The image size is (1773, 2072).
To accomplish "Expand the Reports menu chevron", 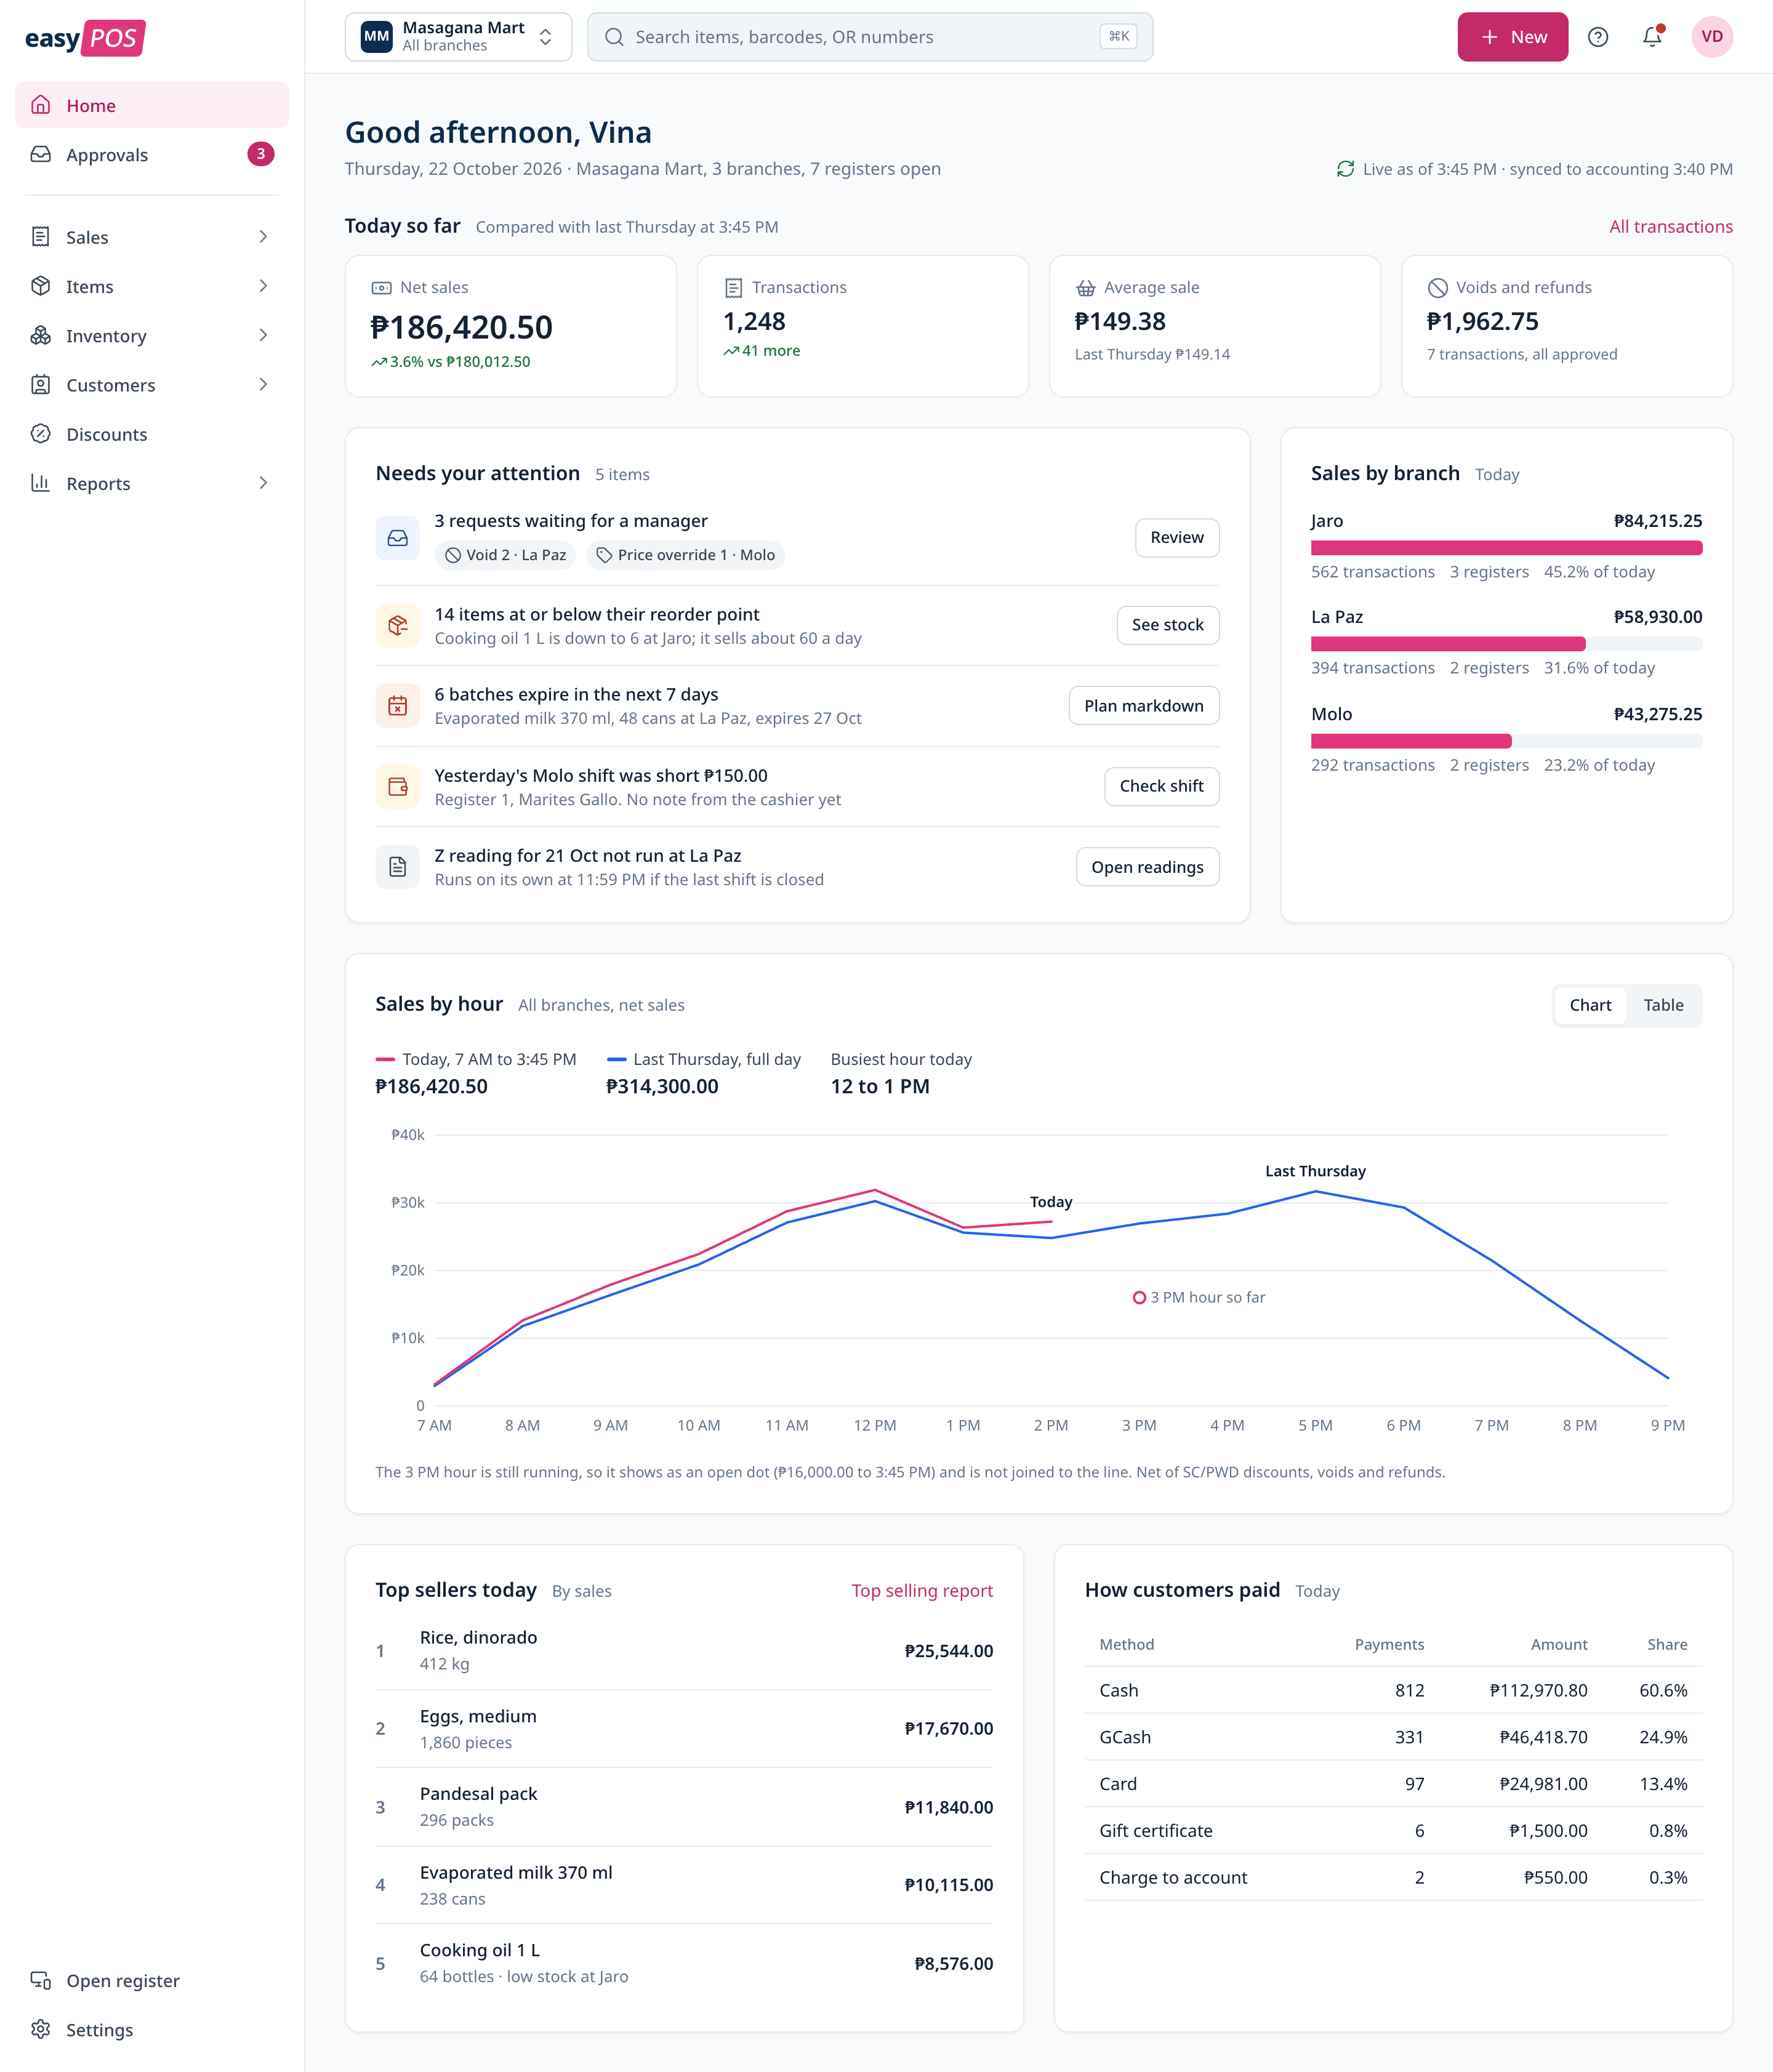I will click(263, 483).
